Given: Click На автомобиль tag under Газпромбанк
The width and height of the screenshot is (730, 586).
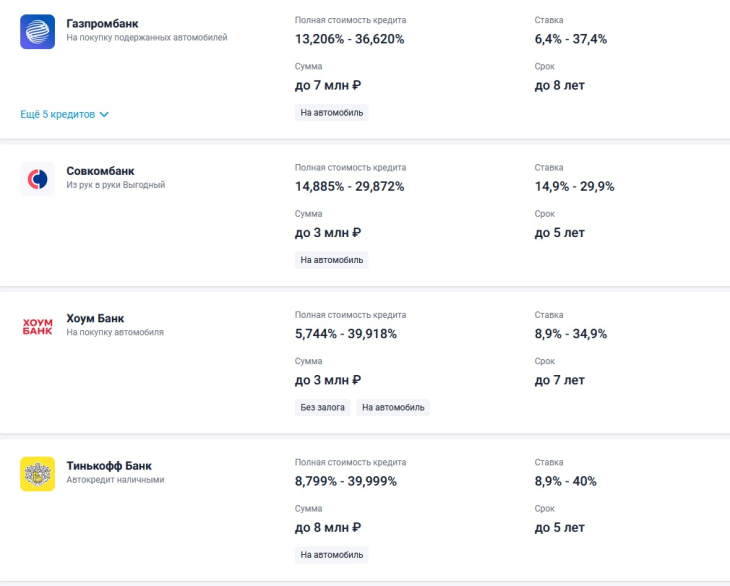Looking at the screenshot, I should pos(331,113).
